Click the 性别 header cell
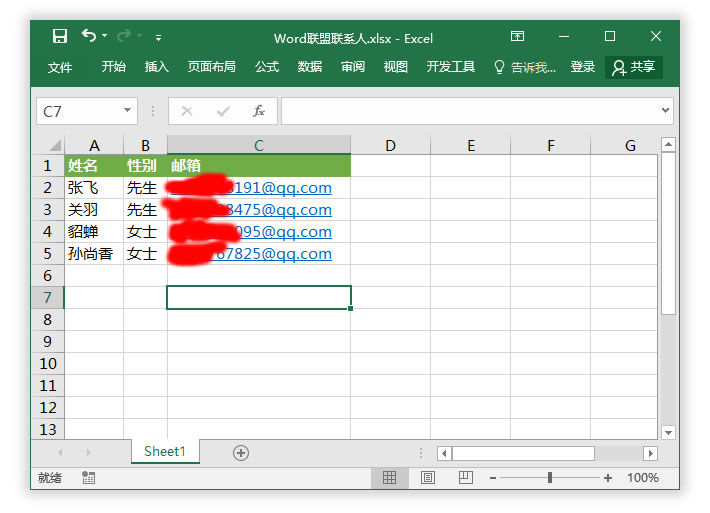This screenshot has width=710, height=513. tap(145, 166)
